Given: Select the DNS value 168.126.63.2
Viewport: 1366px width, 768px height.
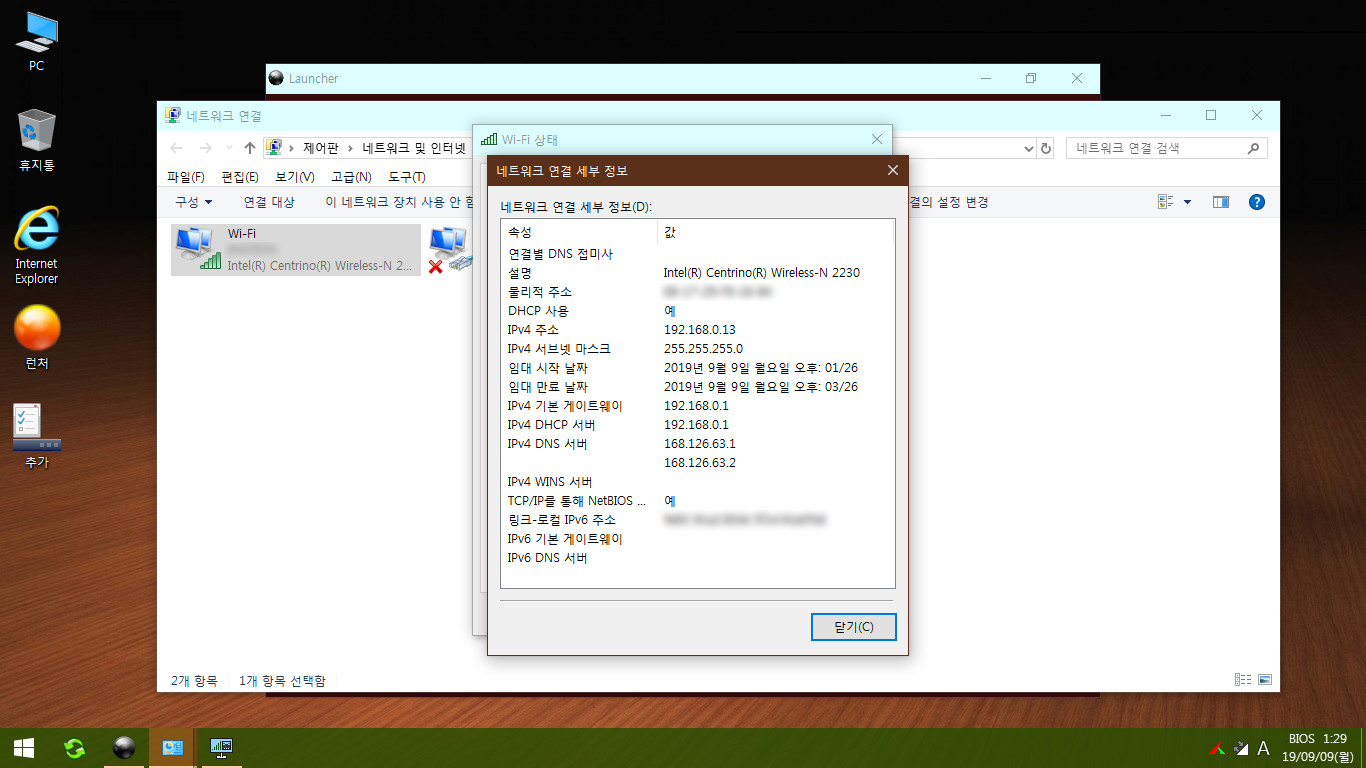Looking at the screenshot, I should pos(700,463).
